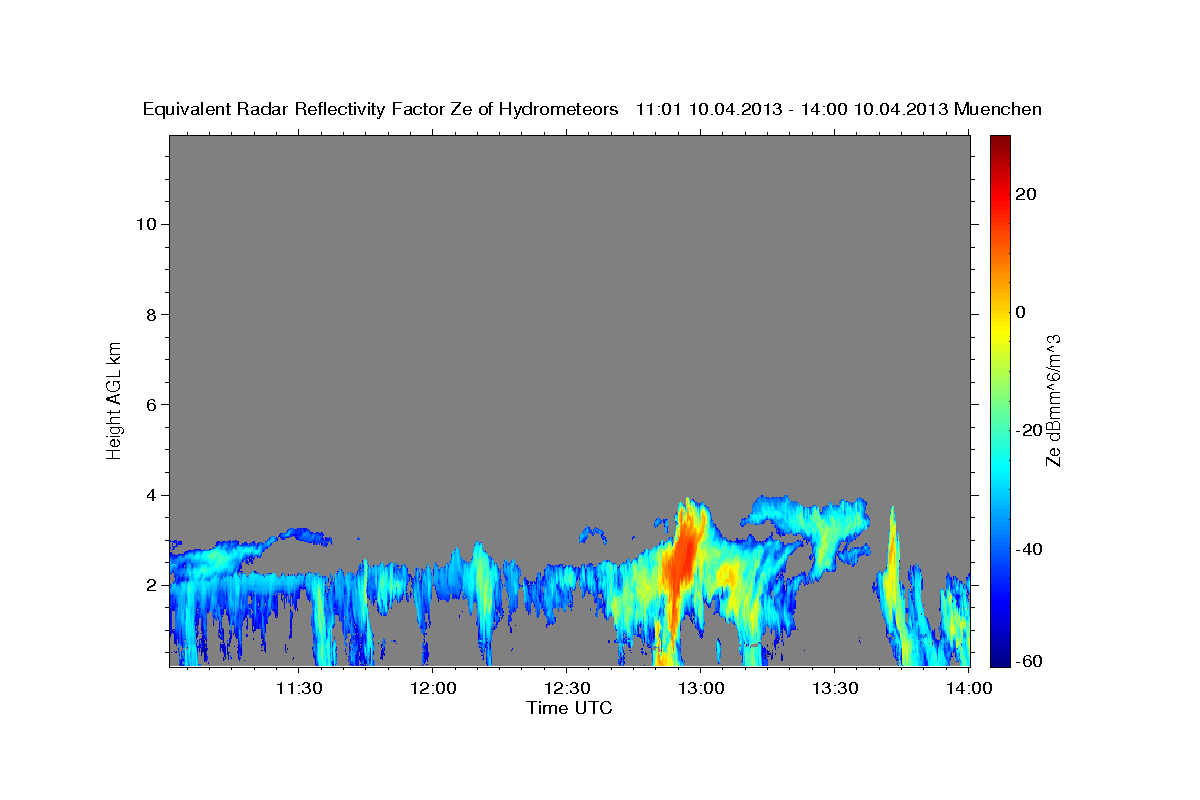1200x800 pixels.
Task: Click the height axis label '6'
Action: [x=149, y=405]
